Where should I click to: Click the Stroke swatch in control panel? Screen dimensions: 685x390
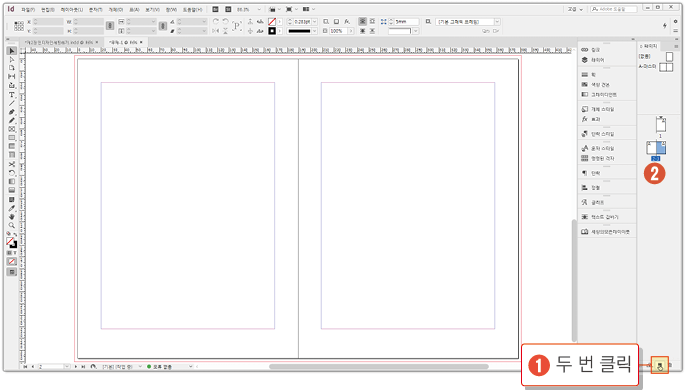coord(272,31)
